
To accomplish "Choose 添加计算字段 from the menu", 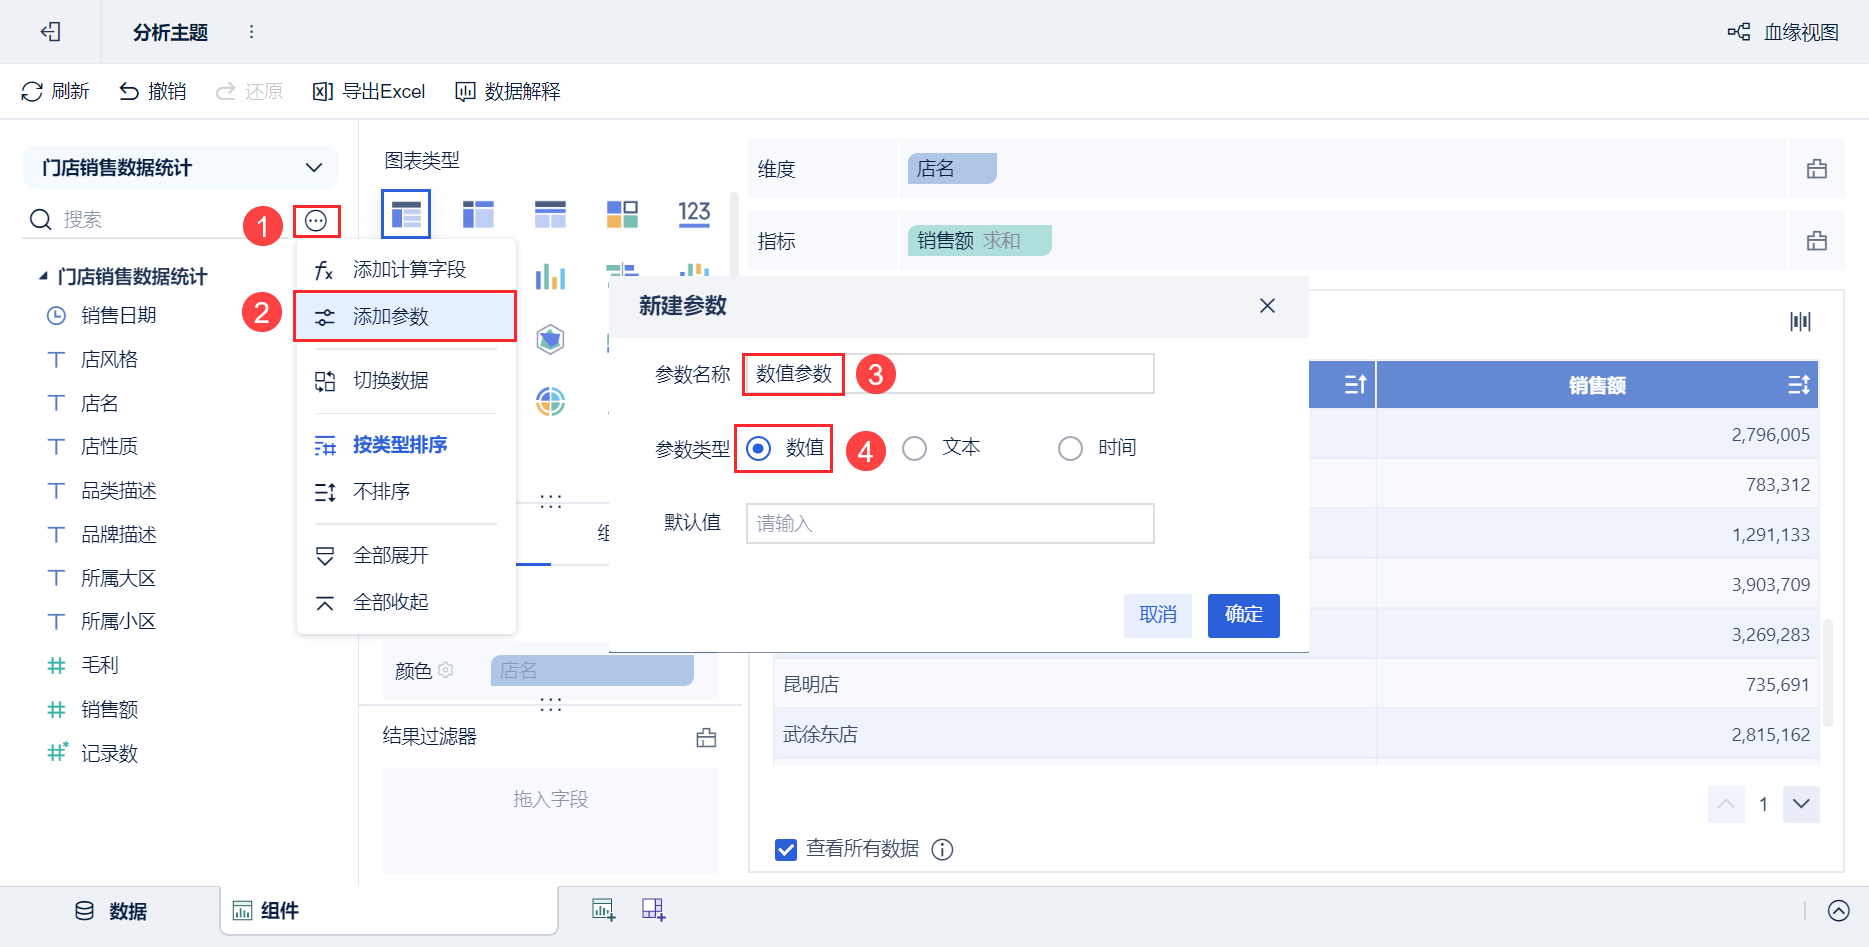I will [408, 270].
